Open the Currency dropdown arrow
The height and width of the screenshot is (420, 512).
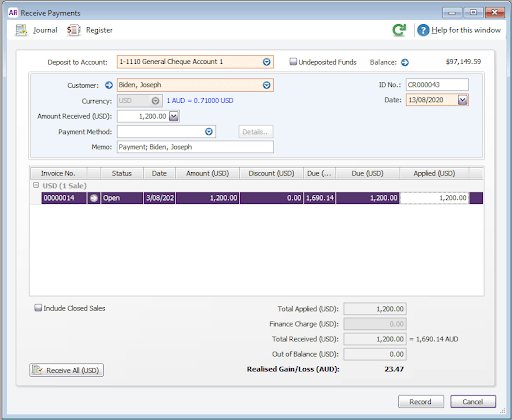[155, 101]
